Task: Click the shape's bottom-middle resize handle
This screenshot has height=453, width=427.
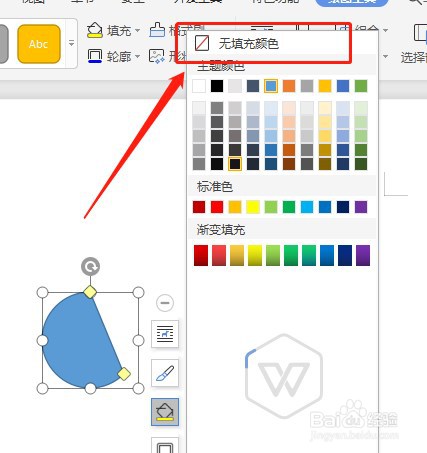Action: pos(90,388)
